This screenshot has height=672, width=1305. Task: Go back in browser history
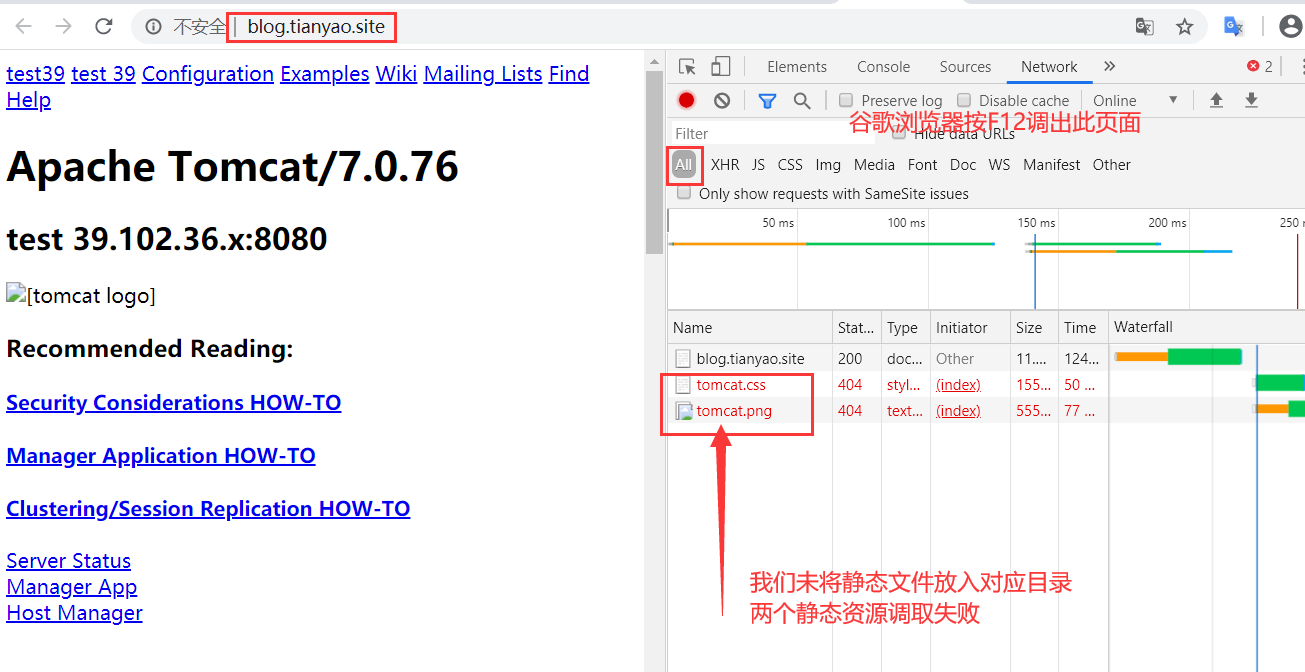tap(24, 27)
